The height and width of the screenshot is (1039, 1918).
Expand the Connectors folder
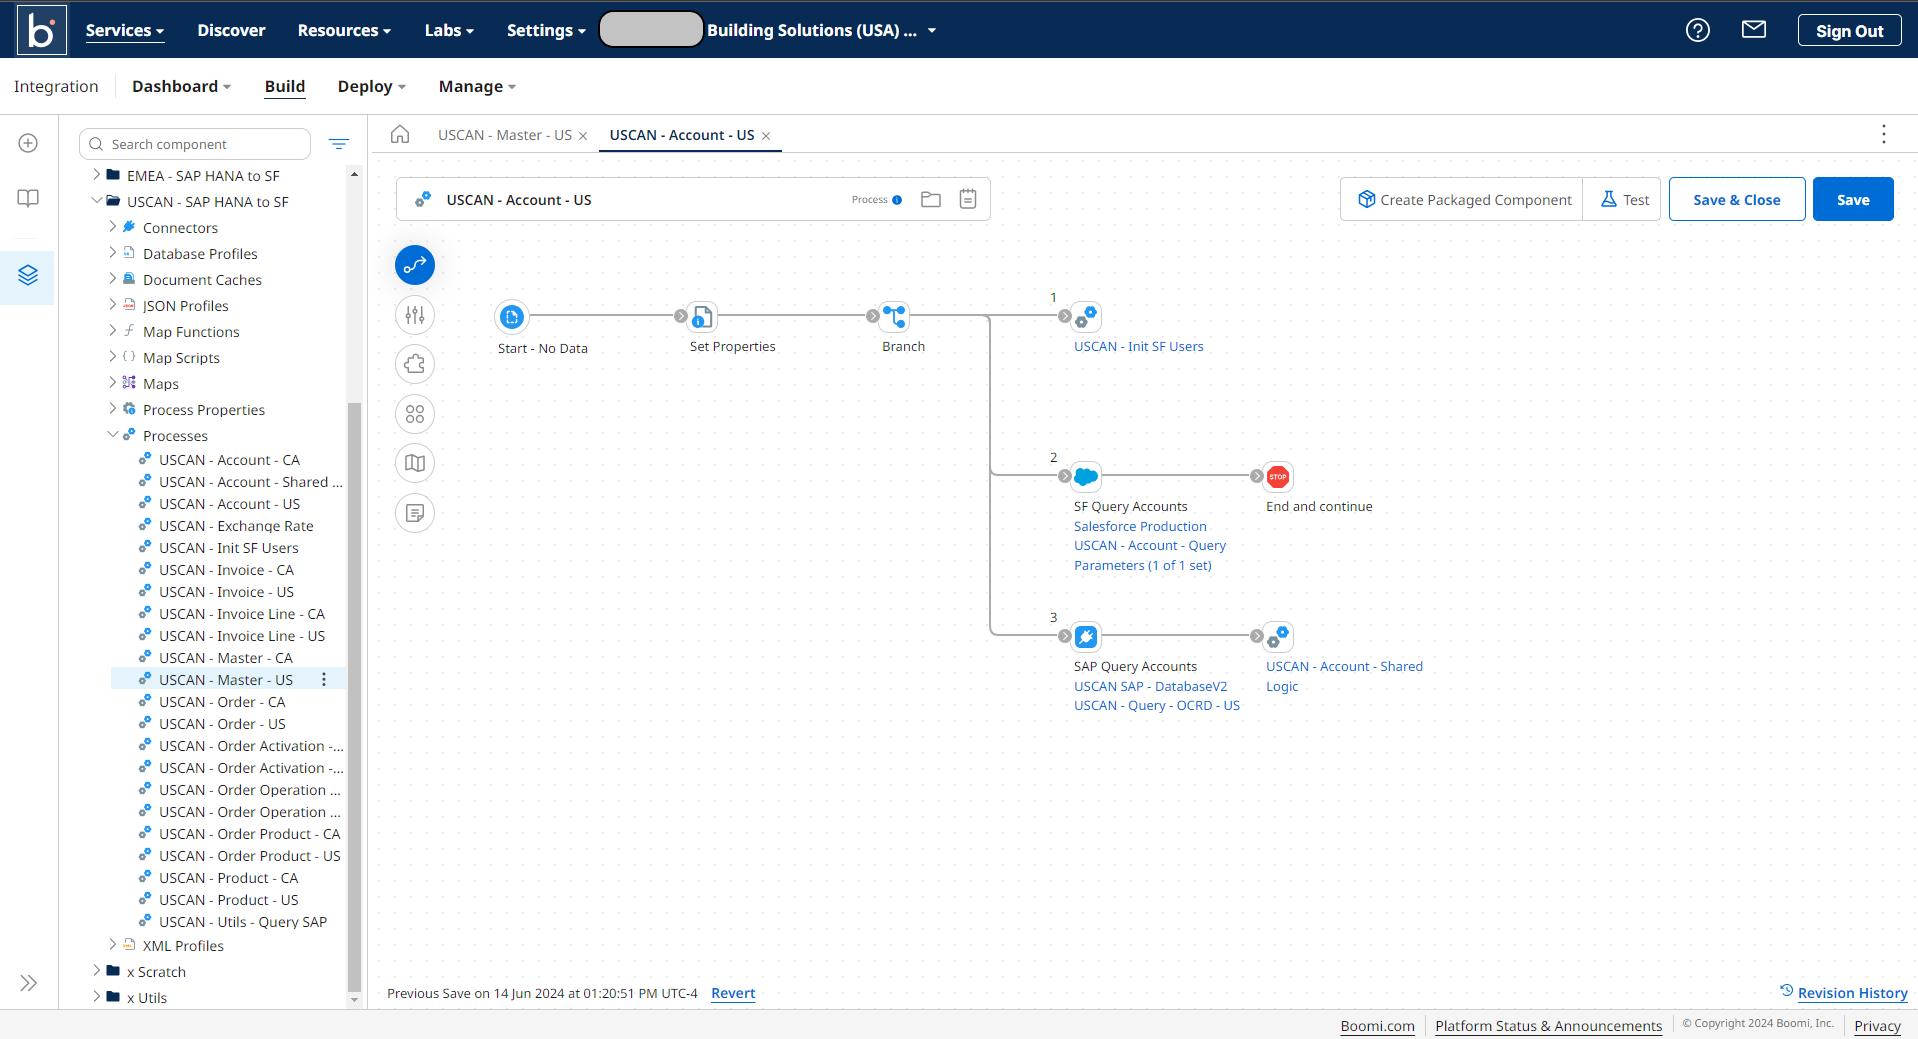(114, 227)
